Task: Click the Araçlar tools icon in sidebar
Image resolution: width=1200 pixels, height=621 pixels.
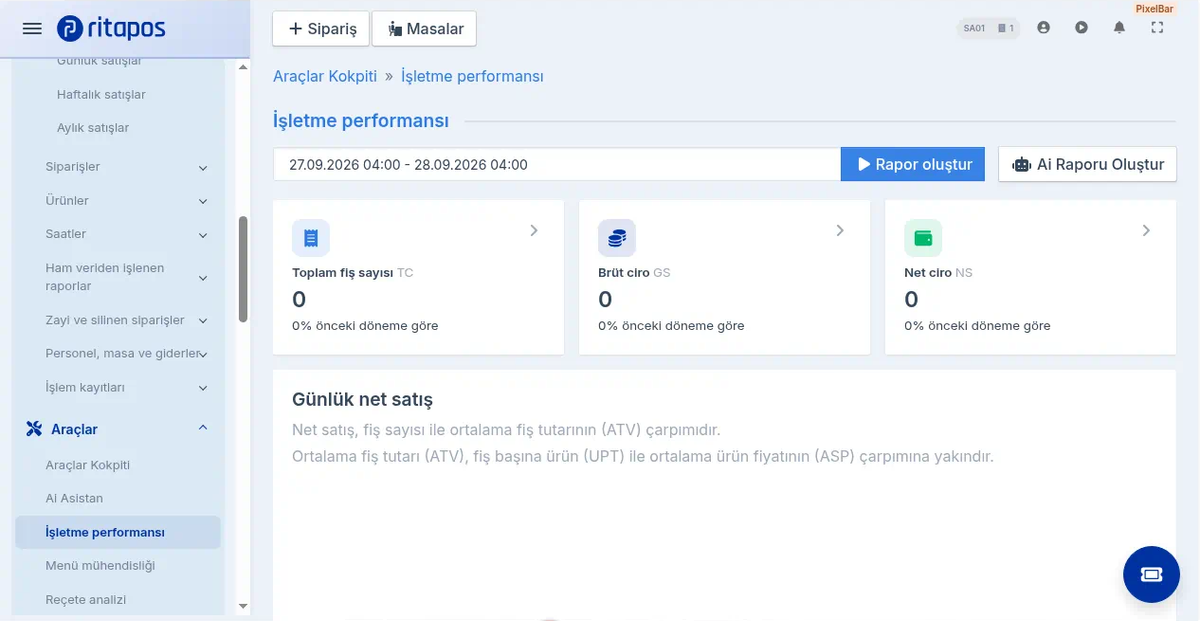Action: 34,429
